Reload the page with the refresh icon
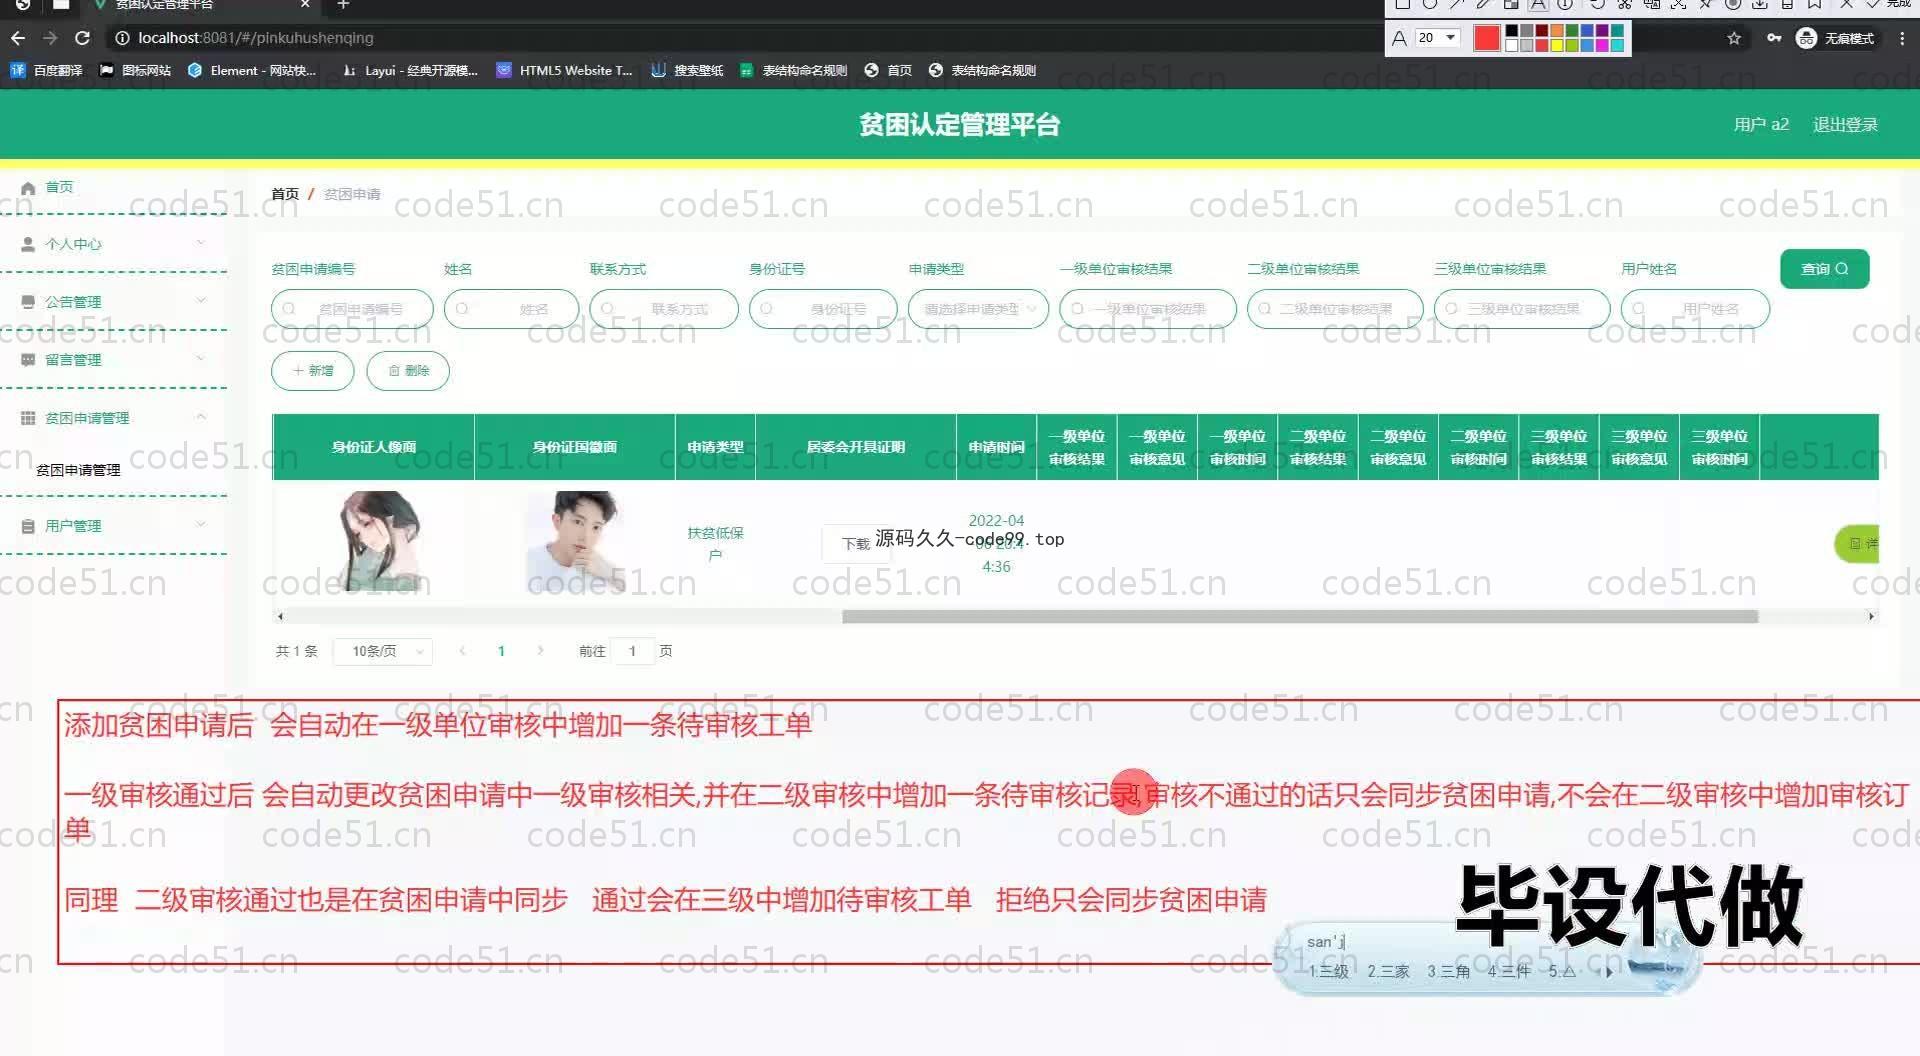The image size is (1920, 1056). tap(83, 38)
